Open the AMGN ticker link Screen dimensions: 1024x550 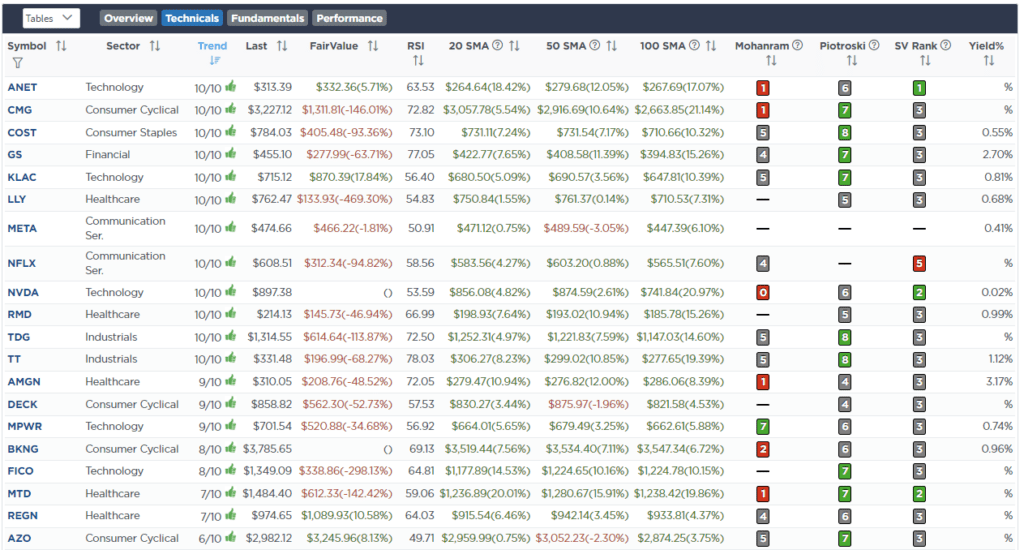coord(24,381)
